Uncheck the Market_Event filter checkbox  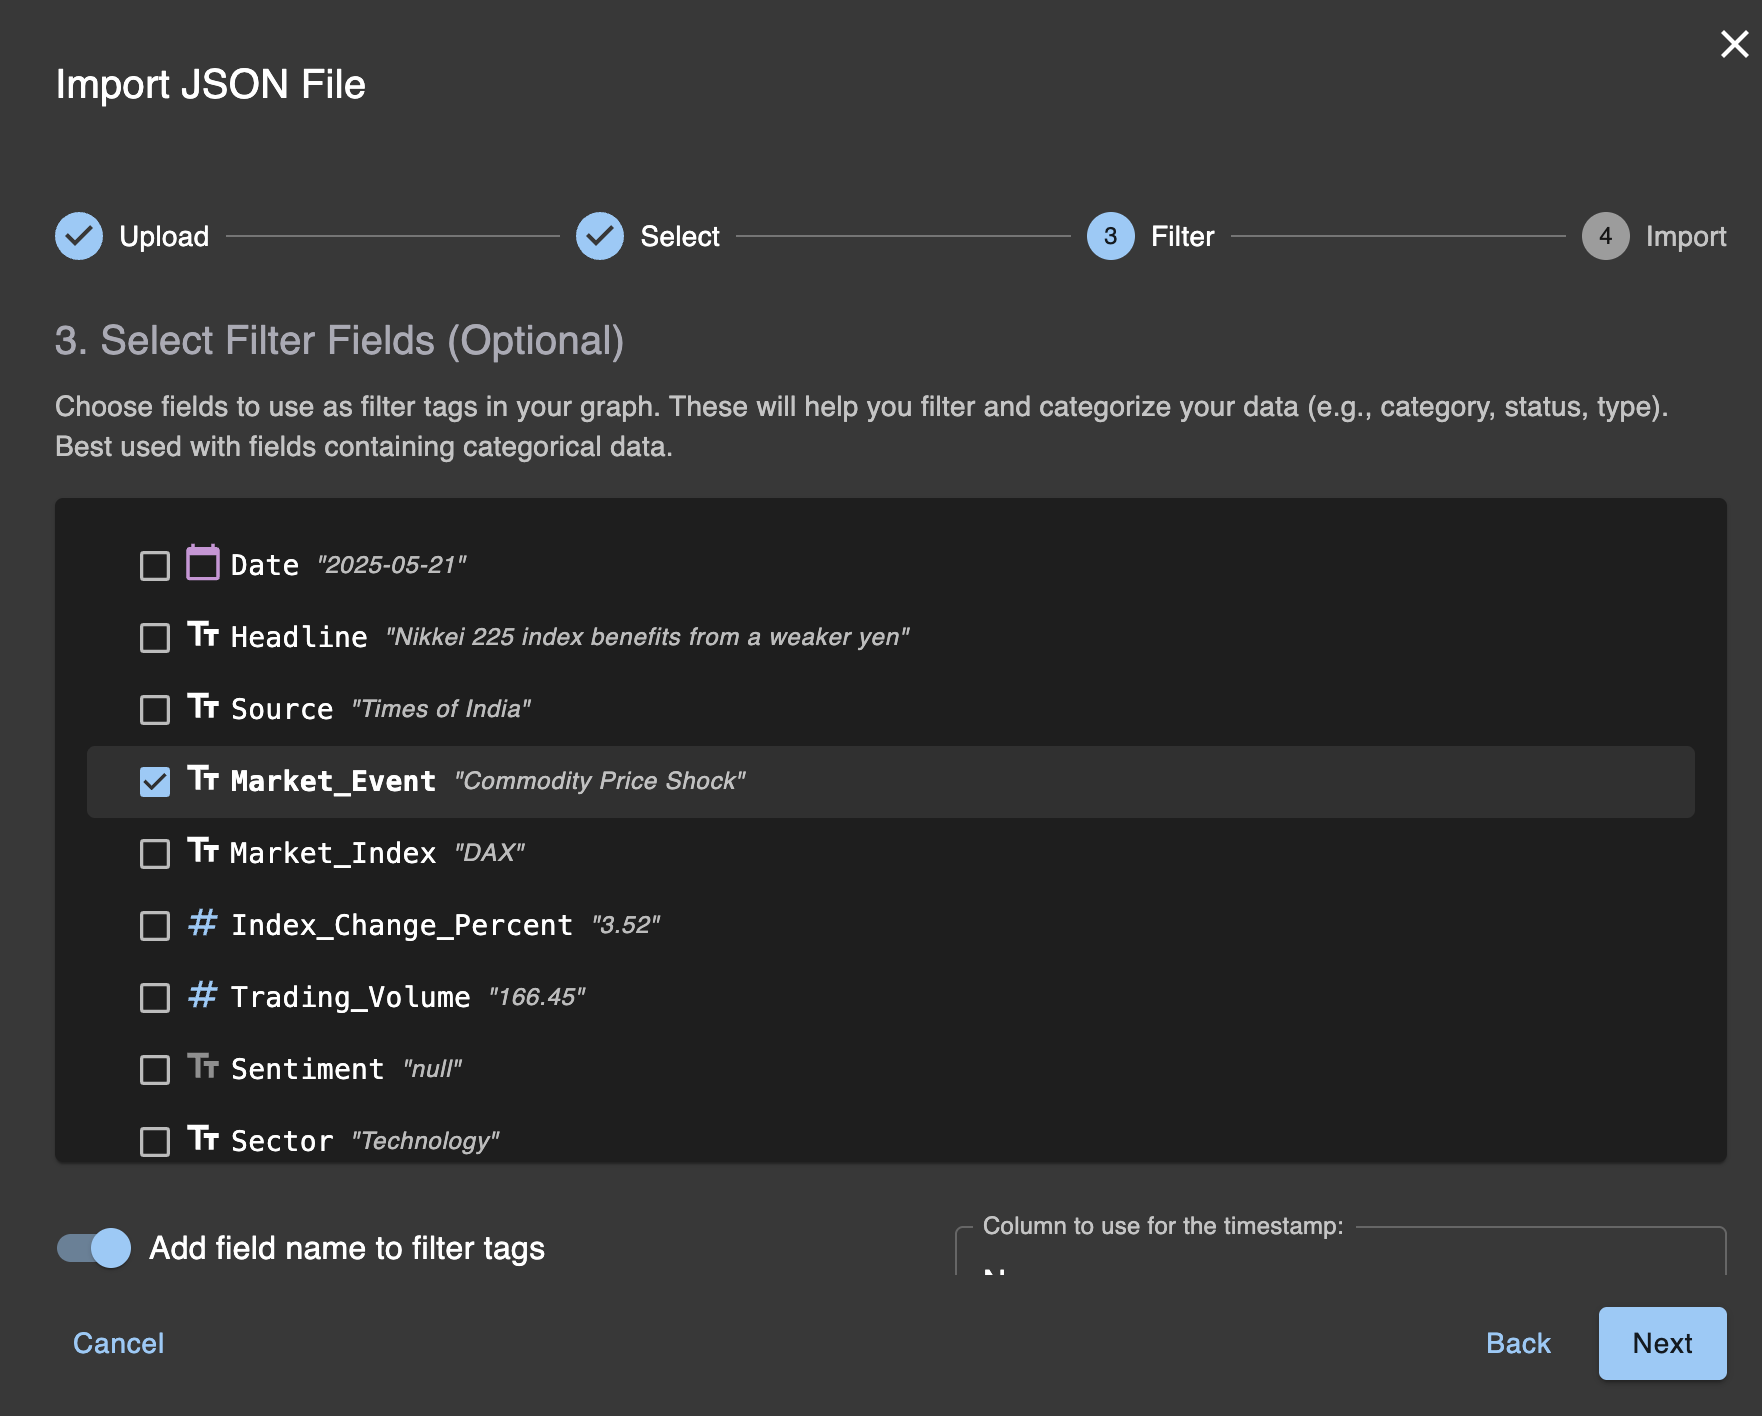pyautogui.click(x=154, y=781)
